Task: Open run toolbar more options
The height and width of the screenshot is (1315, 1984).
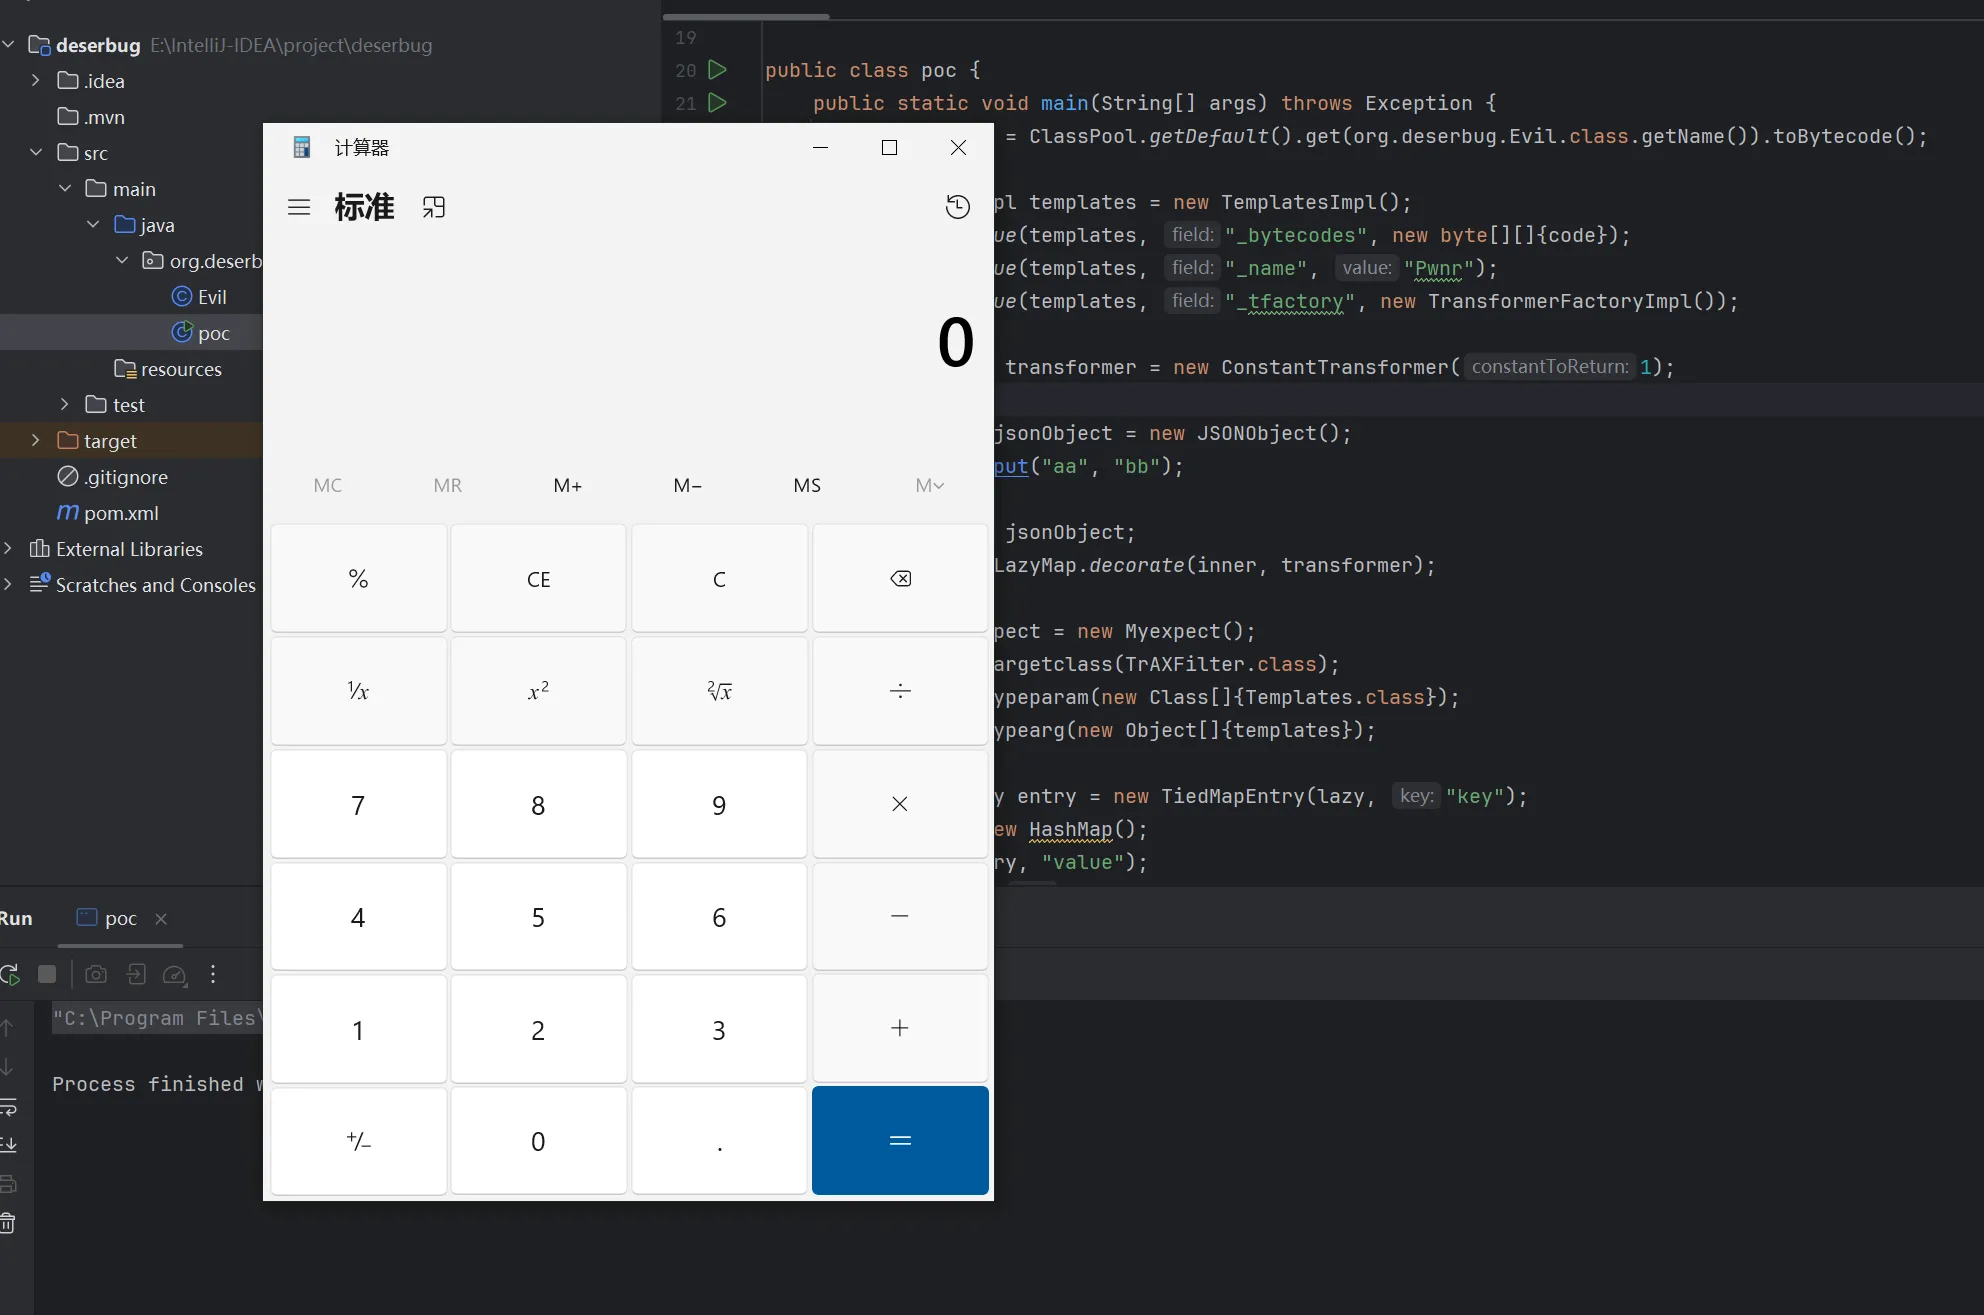Action: pos(213,974)
